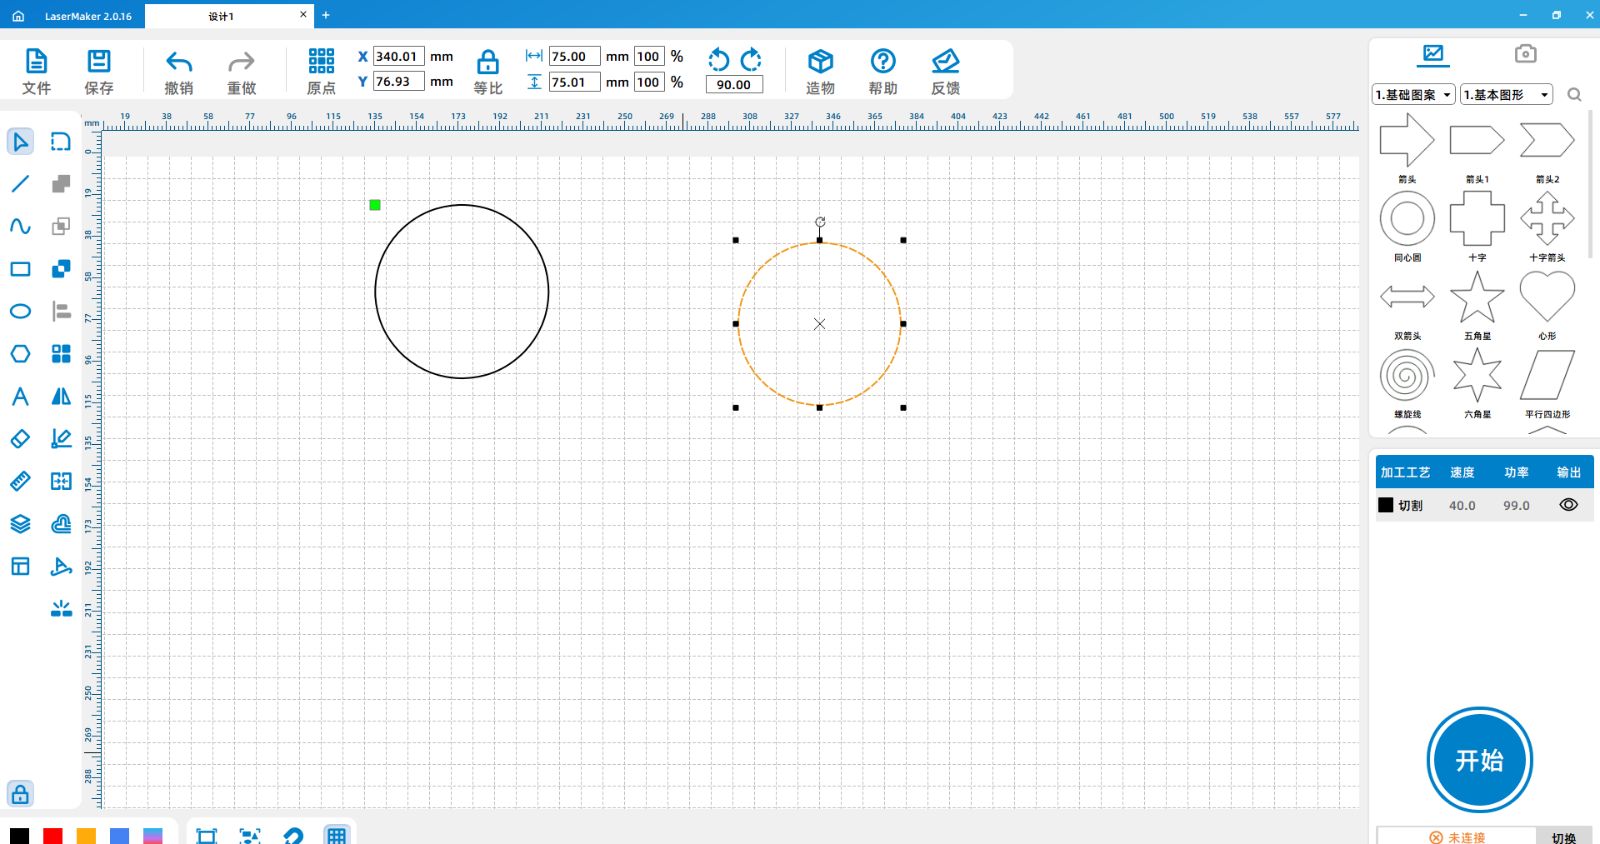
Task: Open the 造物 toolbar icon
Action: click(820, 71)
